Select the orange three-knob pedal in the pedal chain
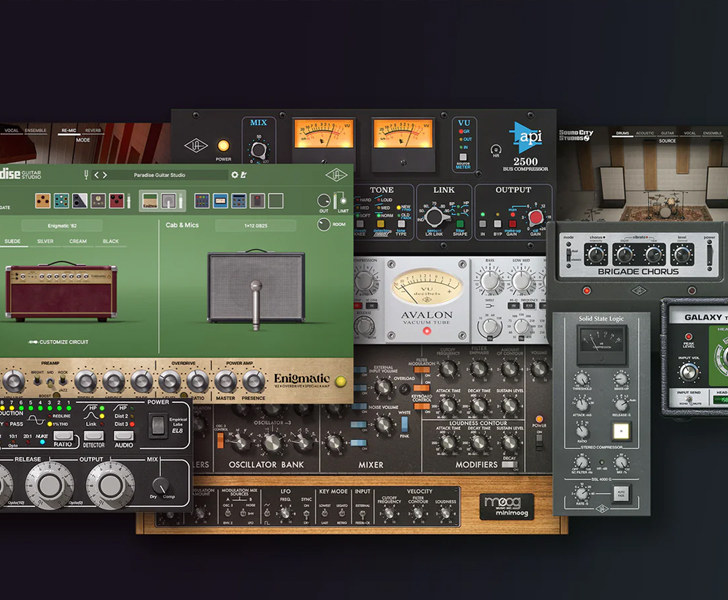This screenshot has width=728, height=600. pyautogui.click(x=43, y=201)
